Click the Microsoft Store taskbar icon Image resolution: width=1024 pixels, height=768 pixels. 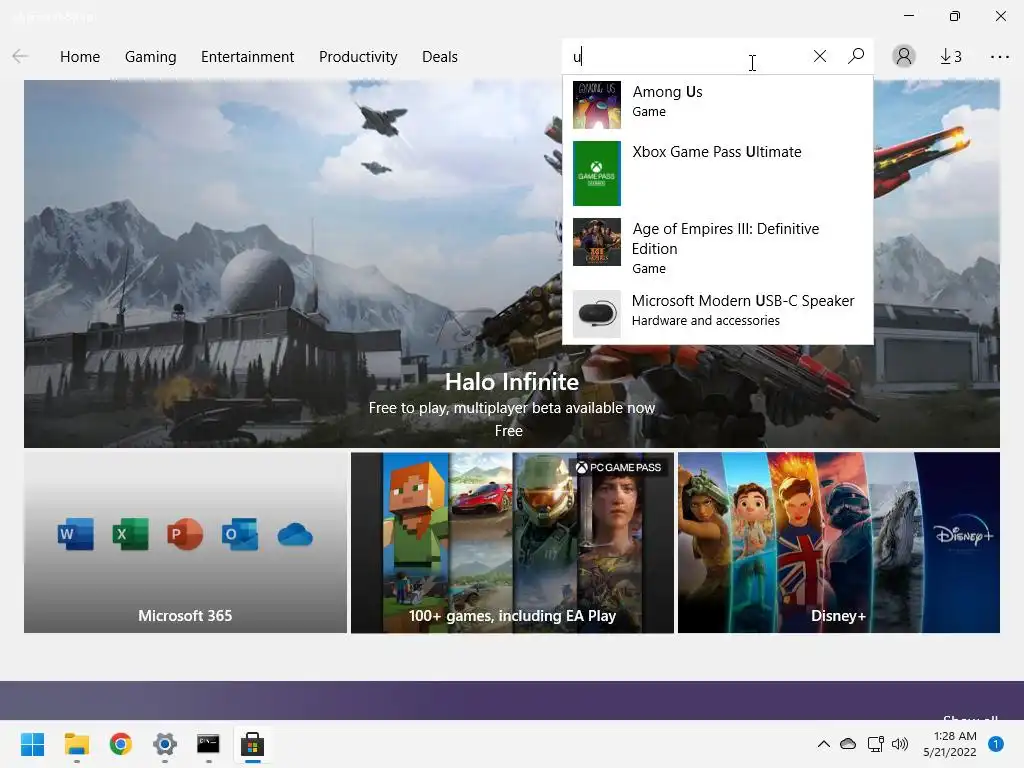[x=253, y=744]
